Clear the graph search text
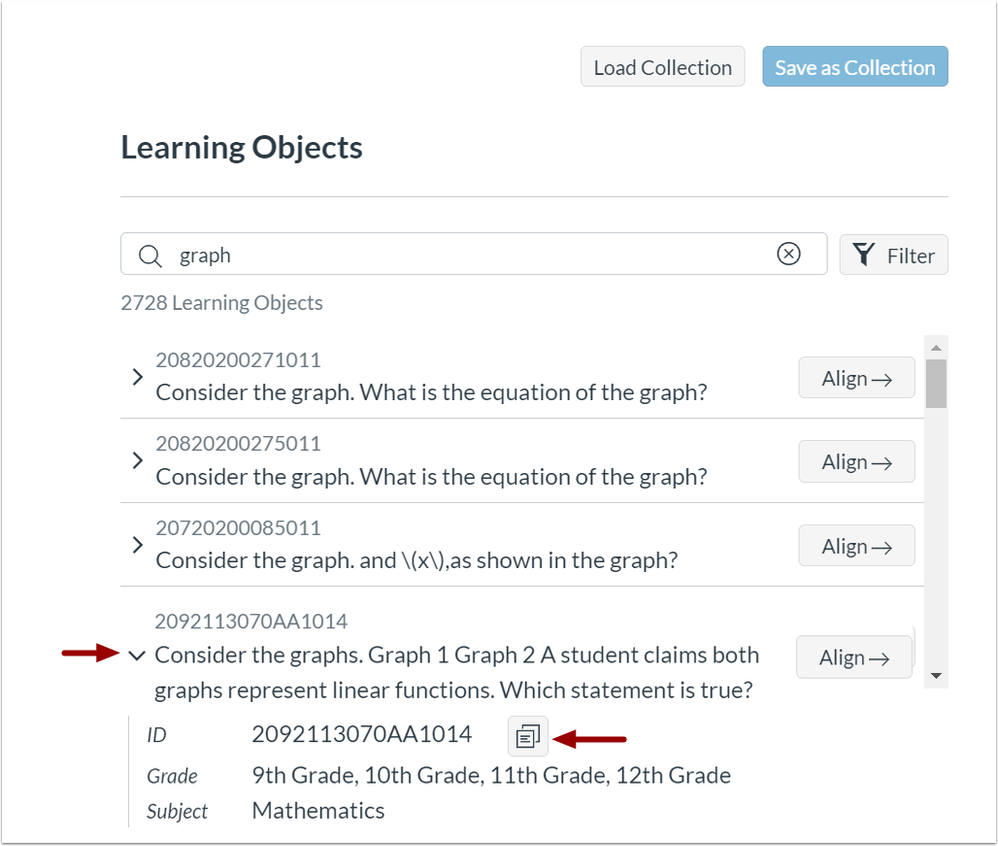The height and width of the screenshot is (846, 998). [788, 255]
